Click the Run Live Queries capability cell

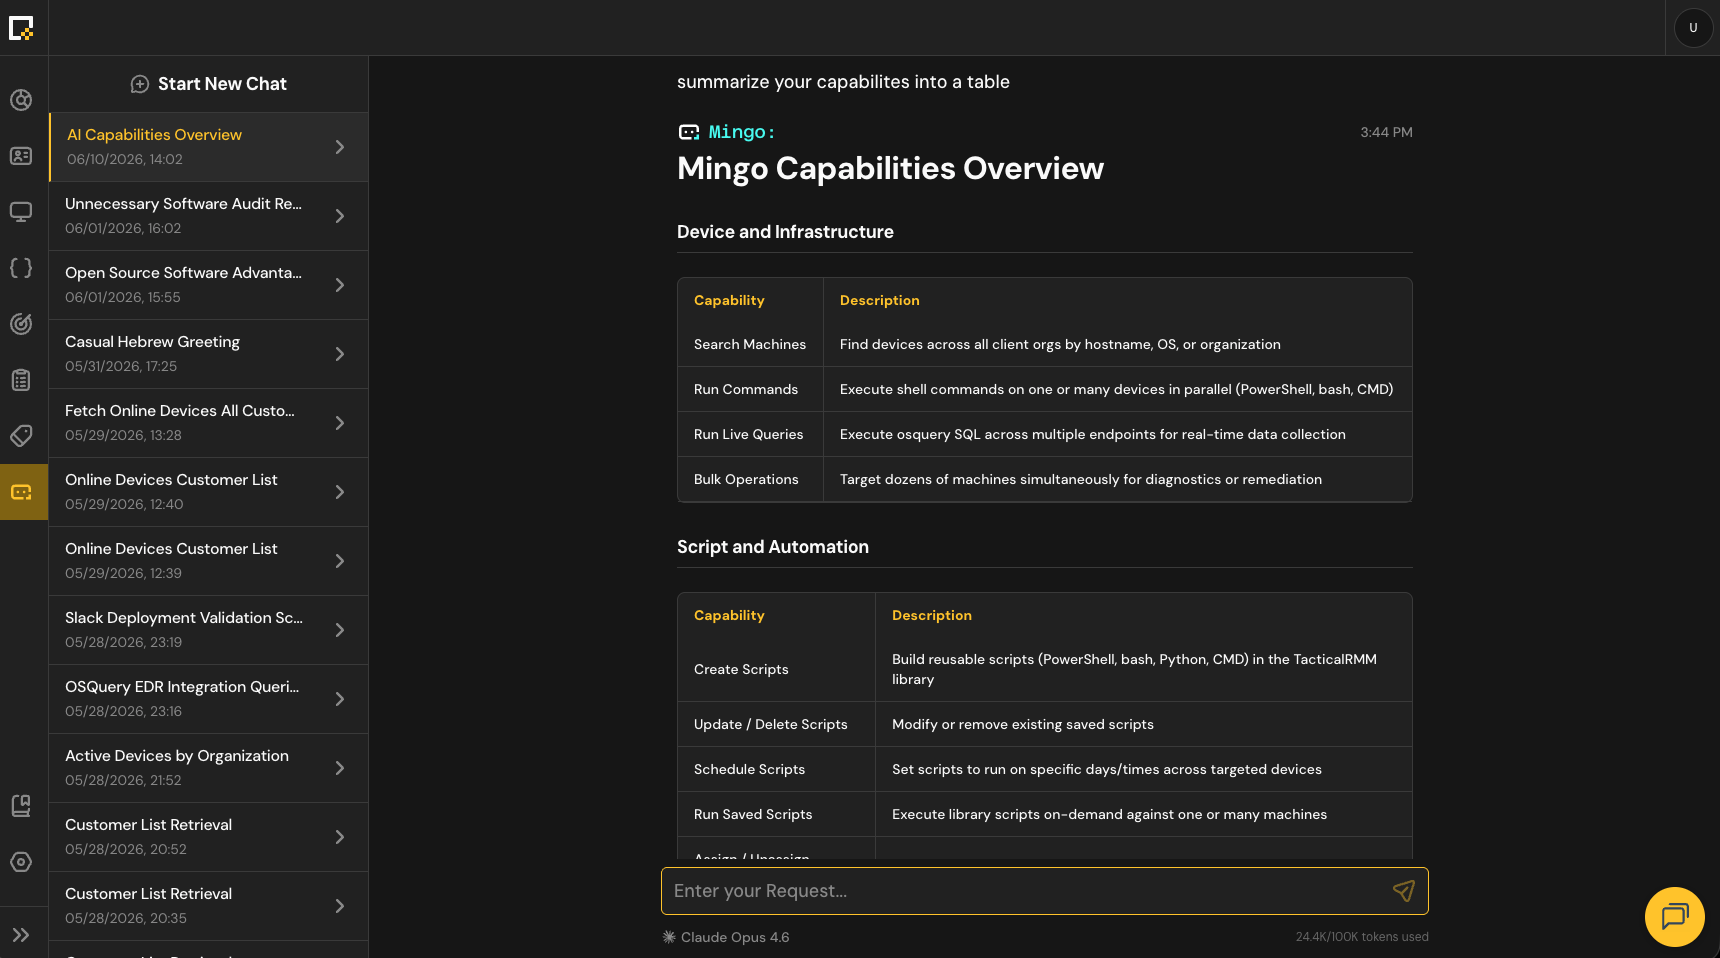(x=749, y=434)
